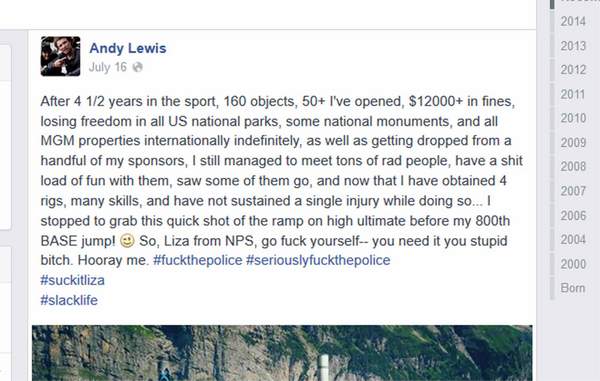The width and height of the screenshot is (600, 381).
Task: Go to year 2000 on timeline
Action: tap(573, 264)
